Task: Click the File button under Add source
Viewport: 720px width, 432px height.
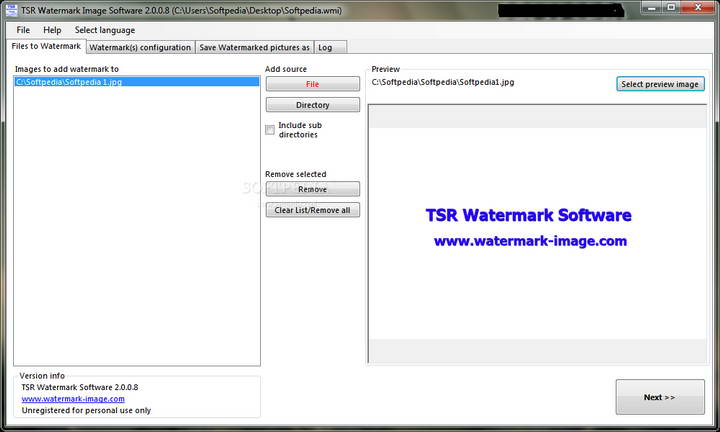Action: click(313, 84)
